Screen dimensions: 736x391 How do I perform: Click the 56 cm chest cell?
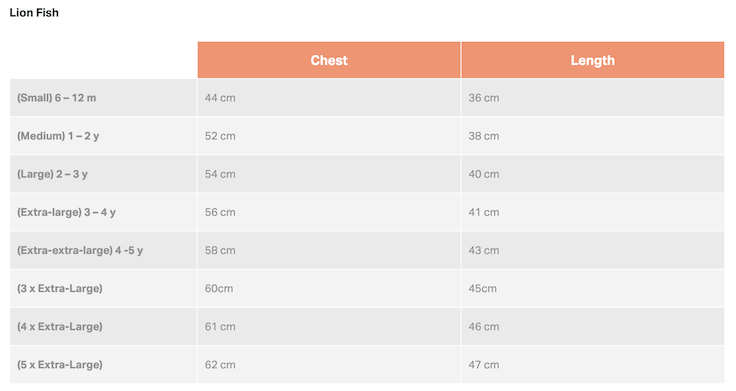pos(329,212)
